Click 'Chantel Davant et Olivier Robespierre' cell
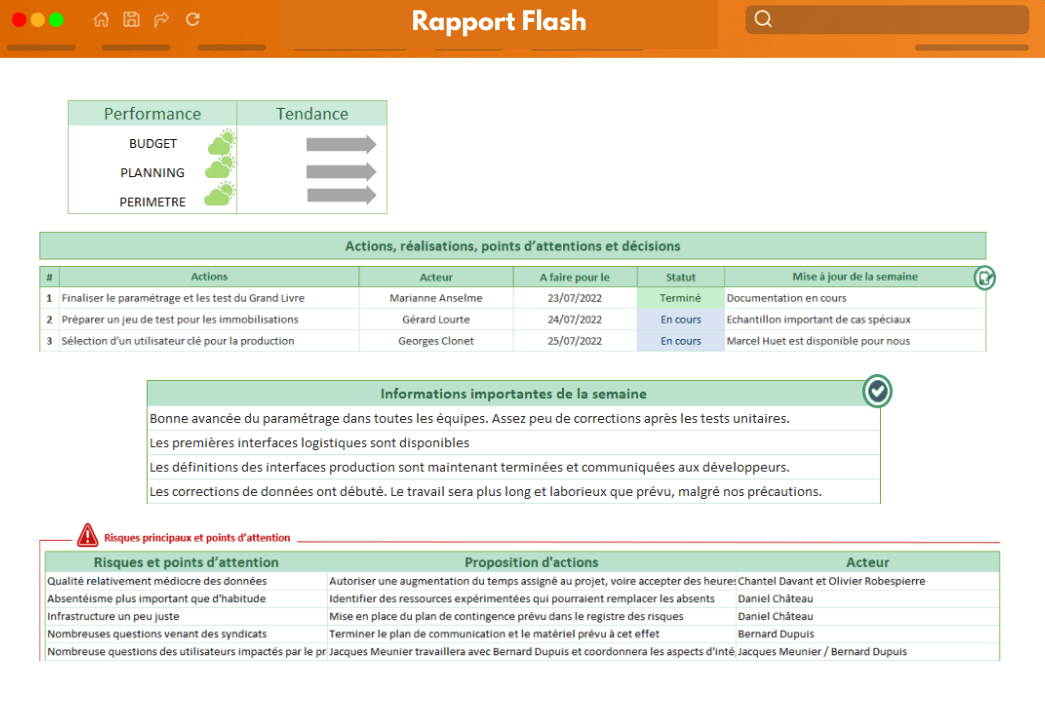Viewport: 1045px width, 727px height. 868,581
